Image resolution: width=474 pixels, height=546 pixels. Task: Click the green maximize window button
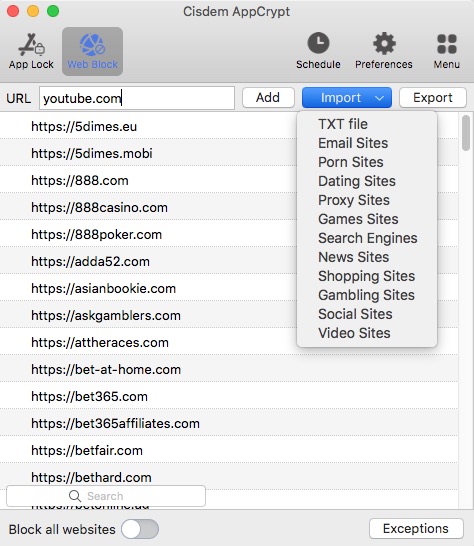(53, 11)
